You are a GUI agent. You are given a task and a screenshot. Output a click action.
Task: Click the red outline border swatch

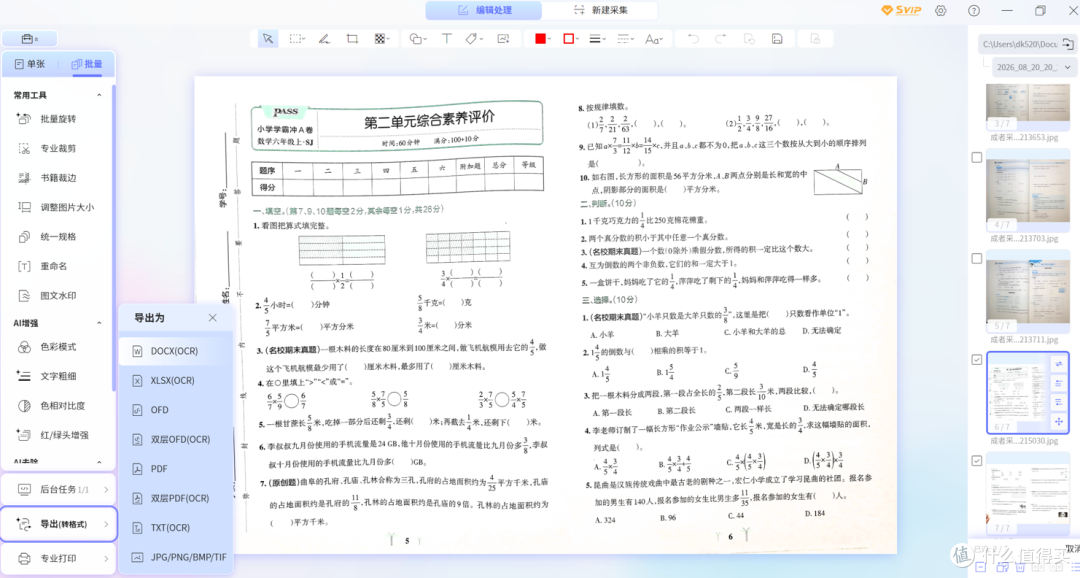tap(568, 39)
